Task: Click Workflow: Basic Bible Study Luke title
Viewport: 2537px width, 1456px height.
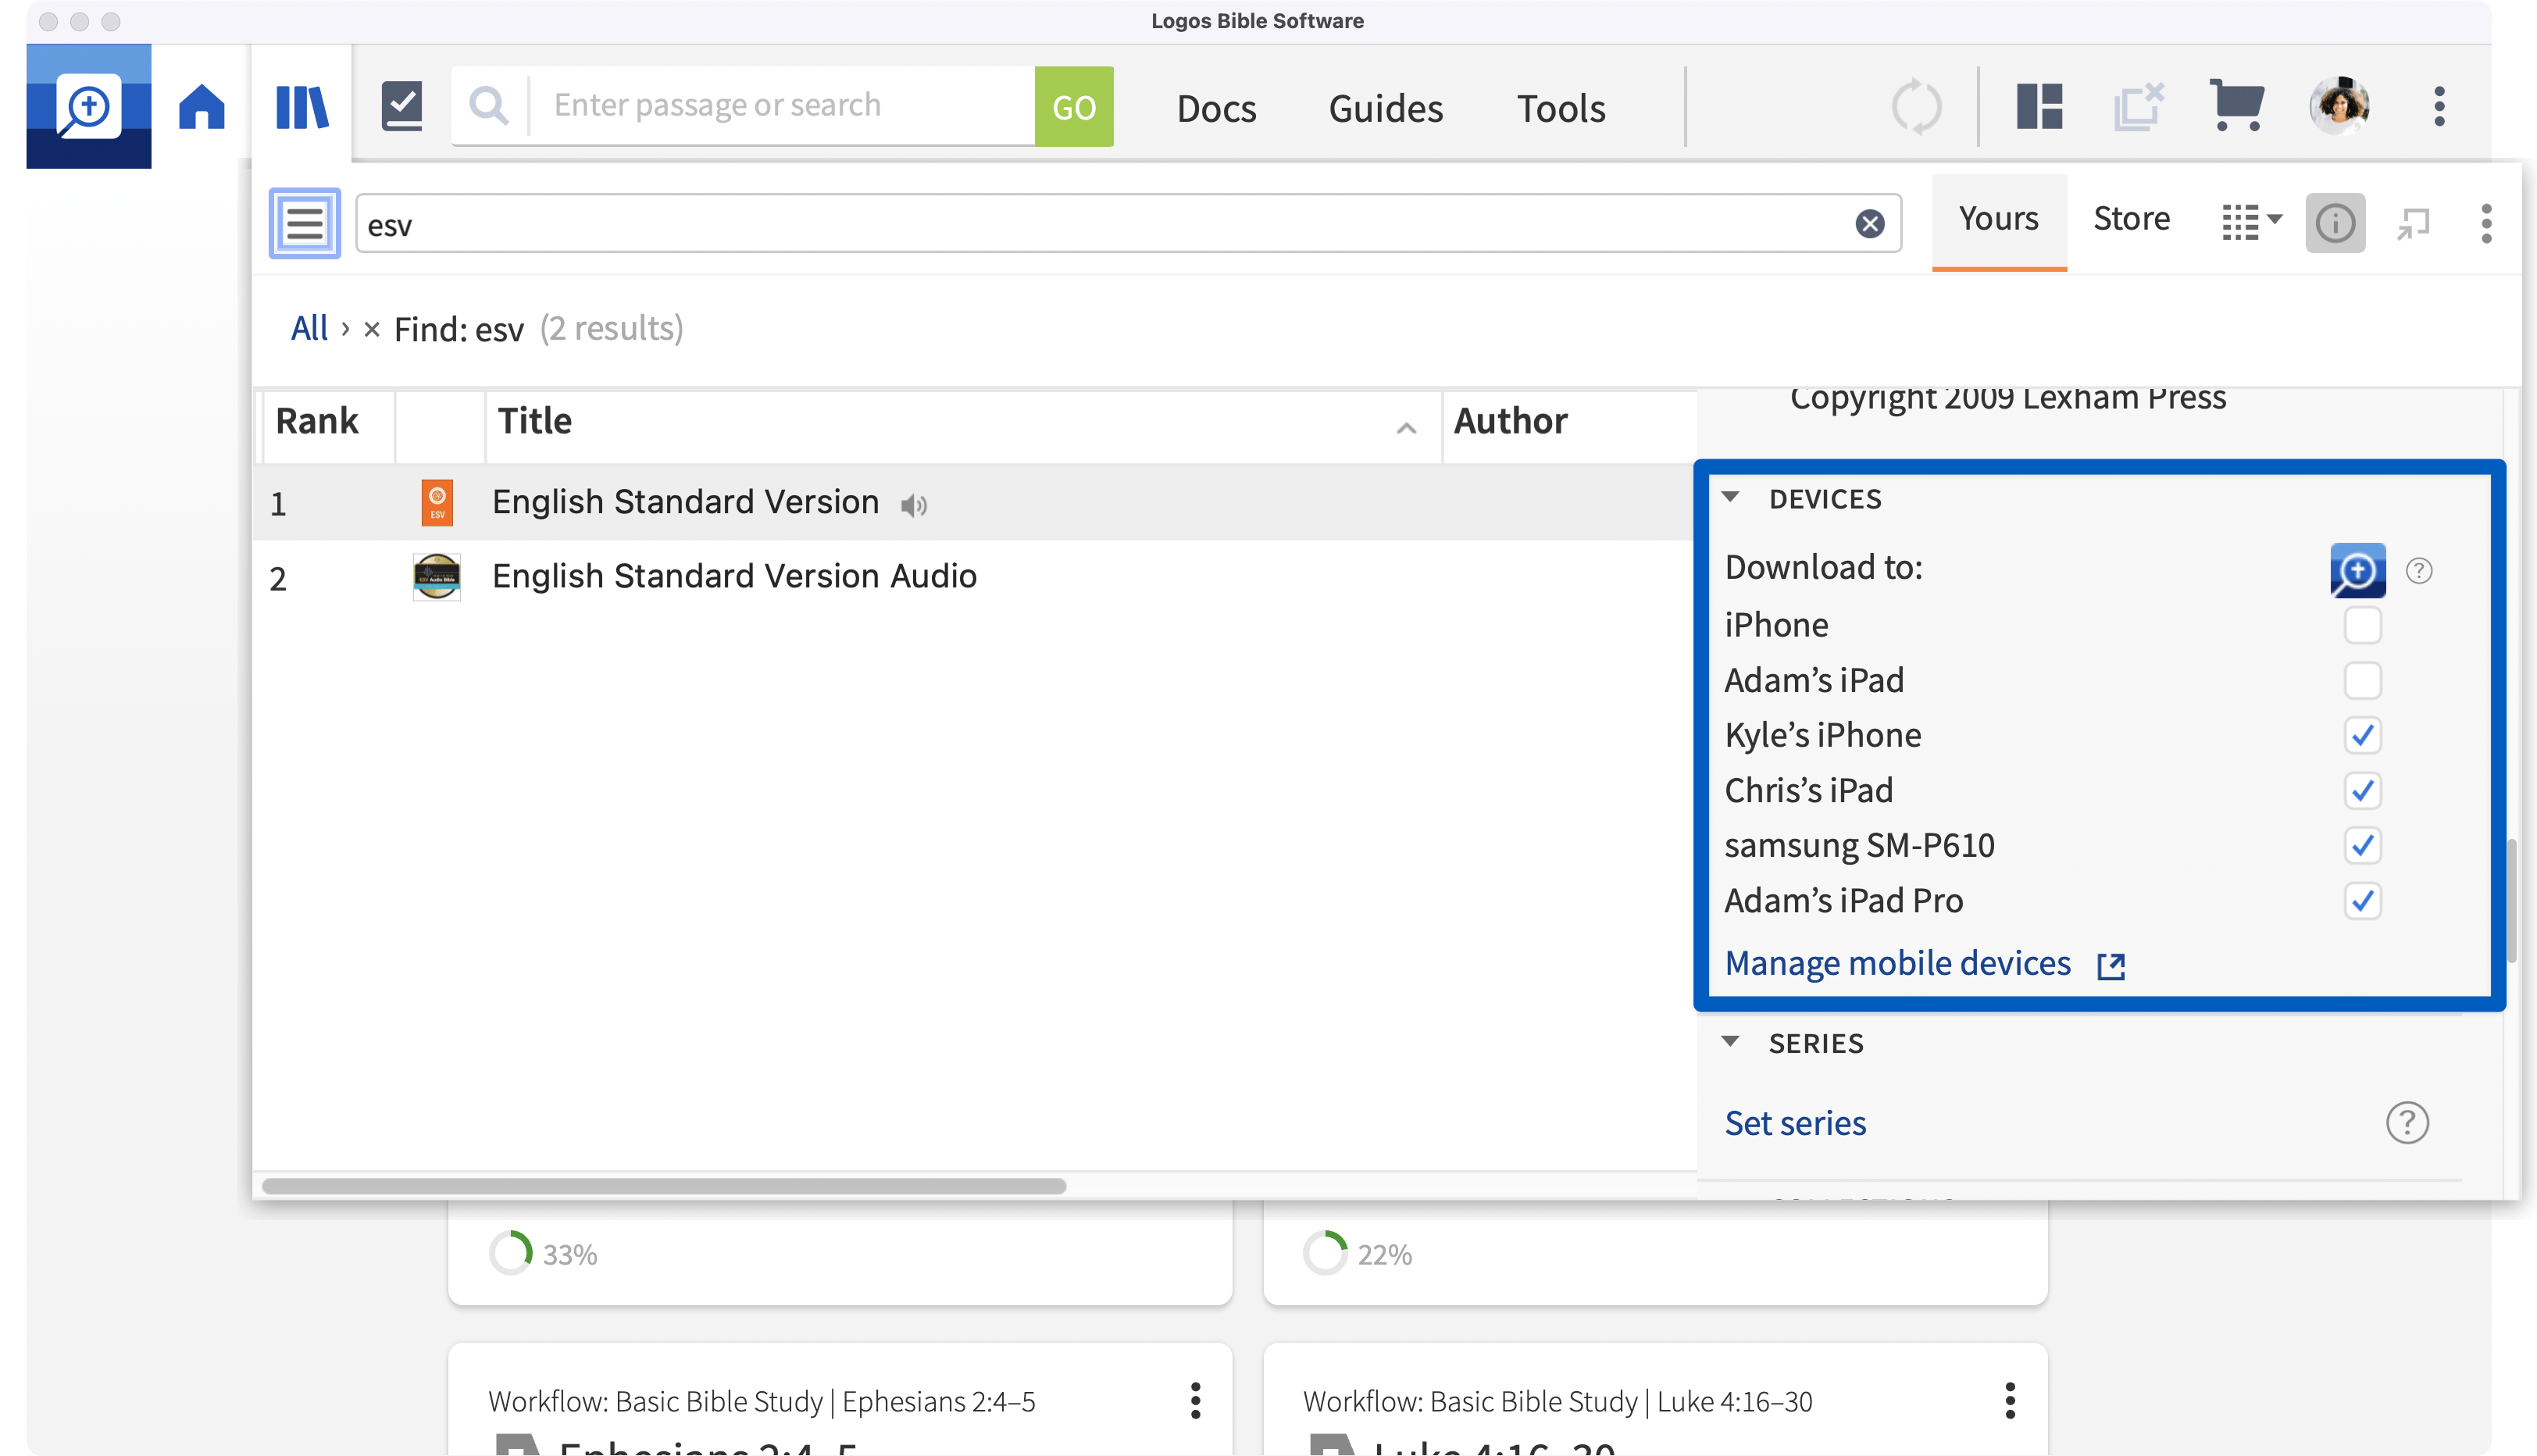Action: (x=1557, y=1401)
